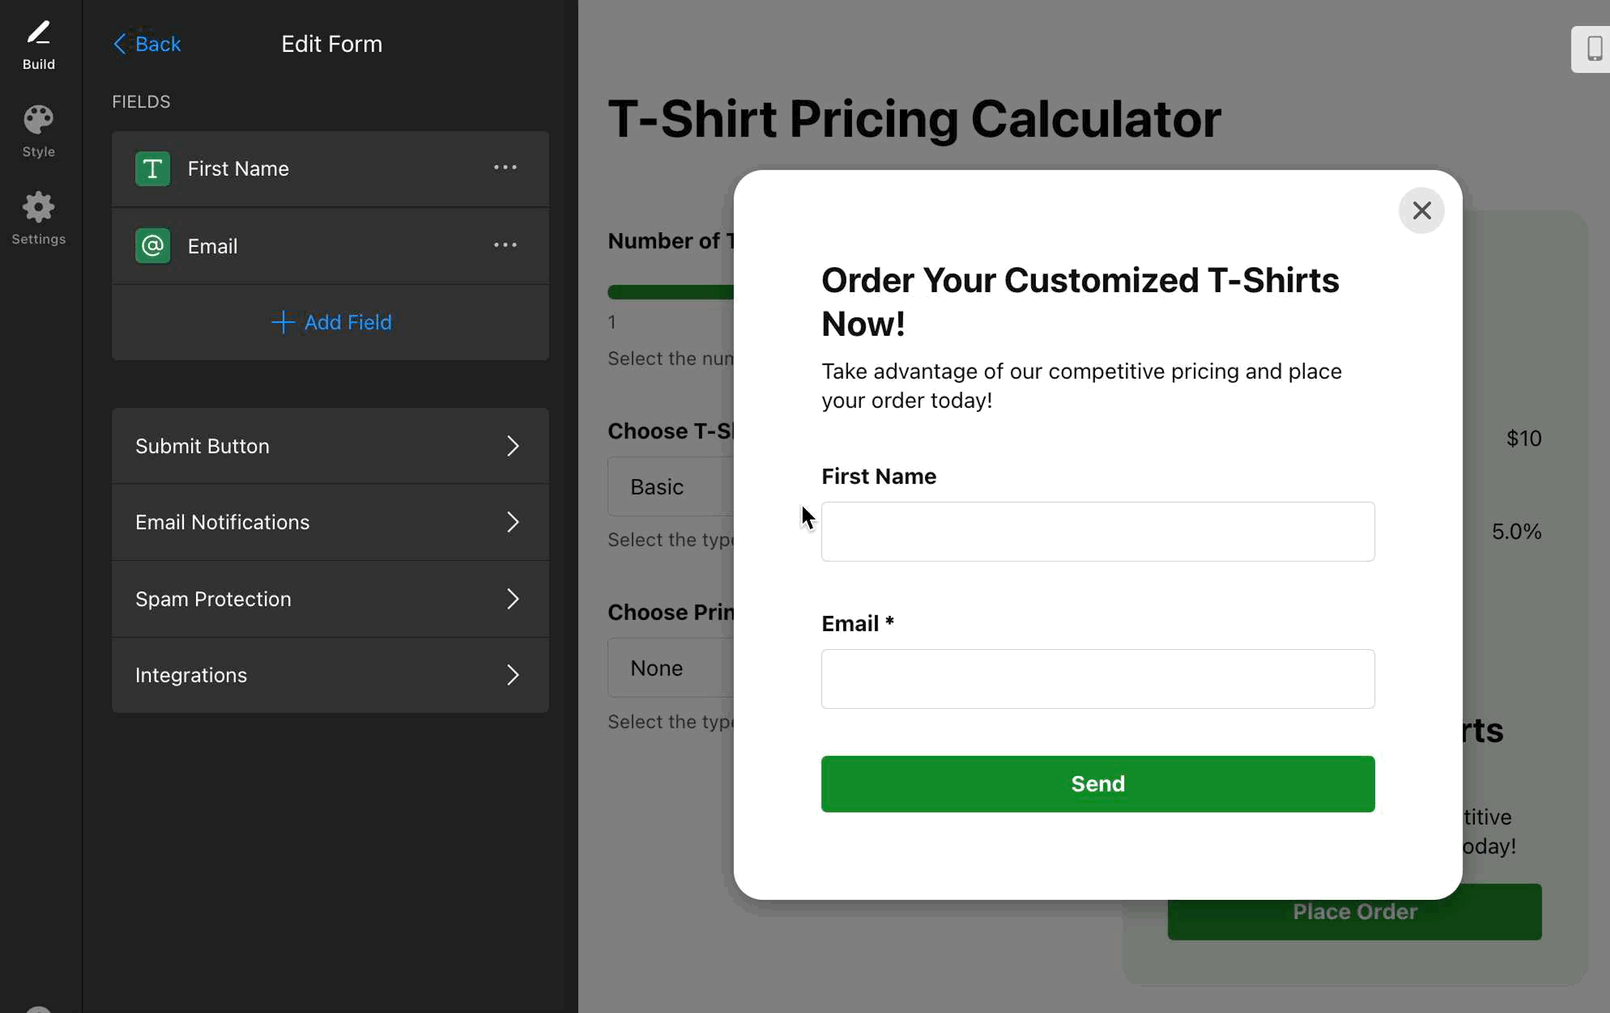Screen dimensions: 1610x1013
Task: Expand Spam Protection settings
Action: pos(330,599)
